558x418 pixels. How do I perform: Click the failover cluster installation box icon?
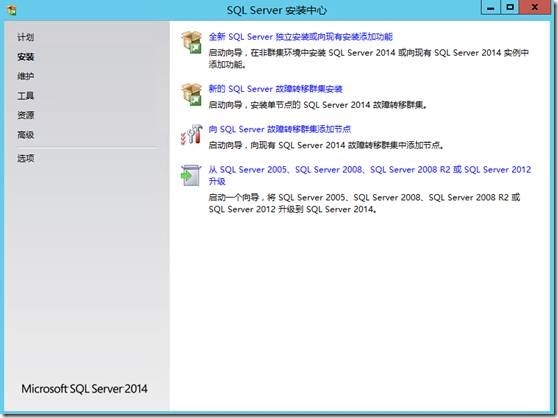tap(191, 94)
